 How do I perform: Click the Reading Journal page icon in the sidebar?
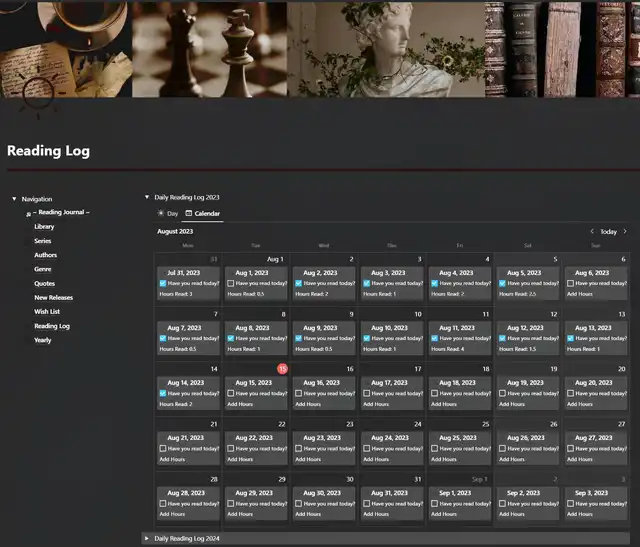pyautogui.click(x=28, y=213)
